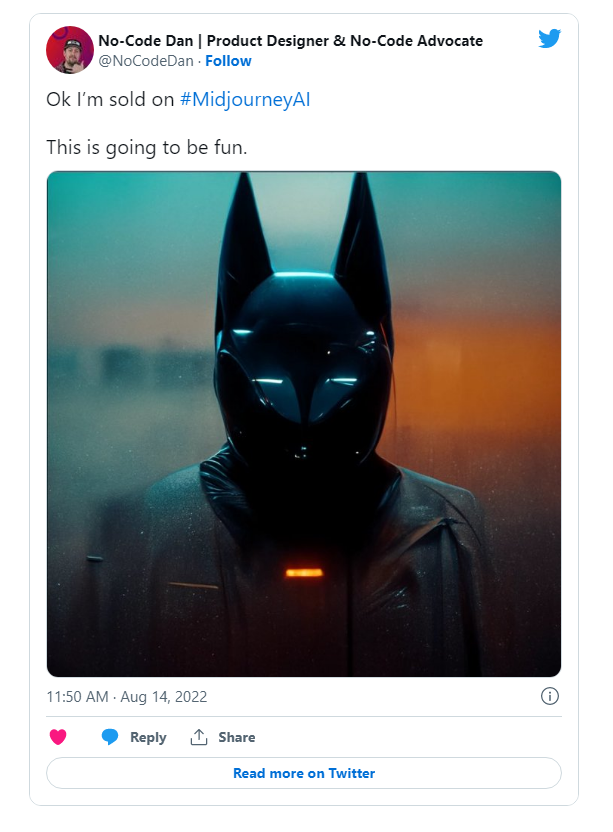
Task: Open the Batman helmet image
Action: (x=302, y=424)
